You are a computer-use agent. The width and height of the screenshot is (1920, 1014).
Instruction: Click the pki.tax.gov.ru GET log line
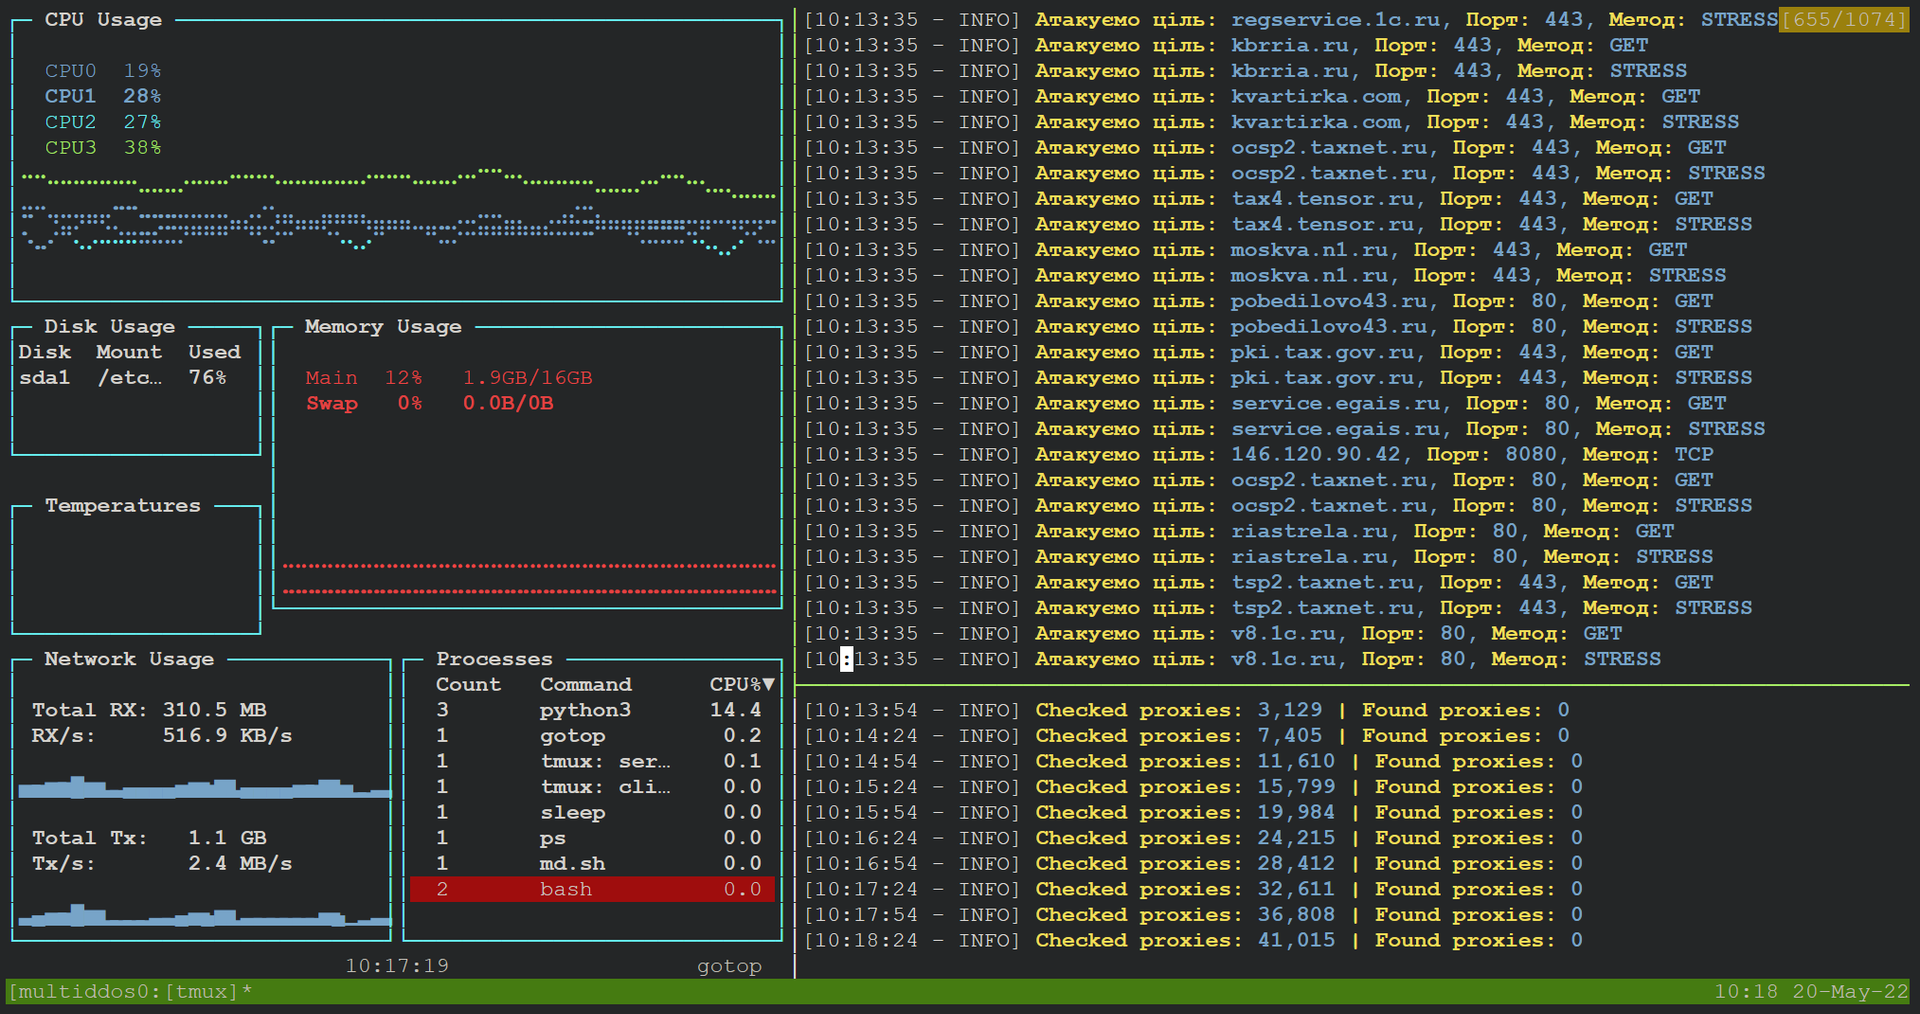point(1258,352)
